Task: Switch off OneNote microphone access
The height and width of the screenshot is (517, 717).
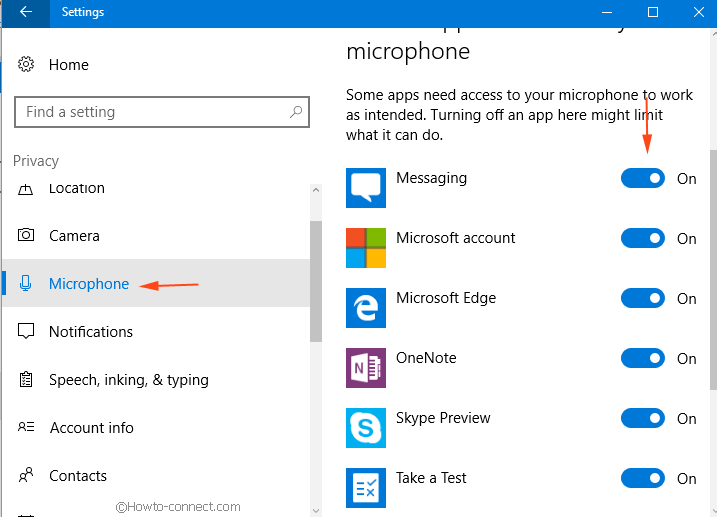Action: (642, 358)
